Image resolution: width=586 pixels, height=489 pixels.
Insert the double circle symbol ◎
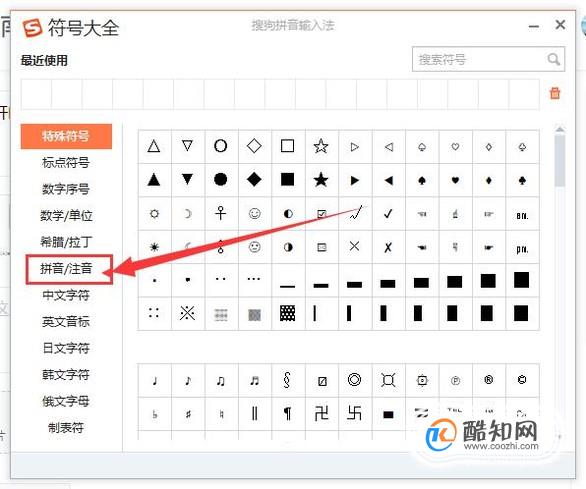click(x=354, y=380)
